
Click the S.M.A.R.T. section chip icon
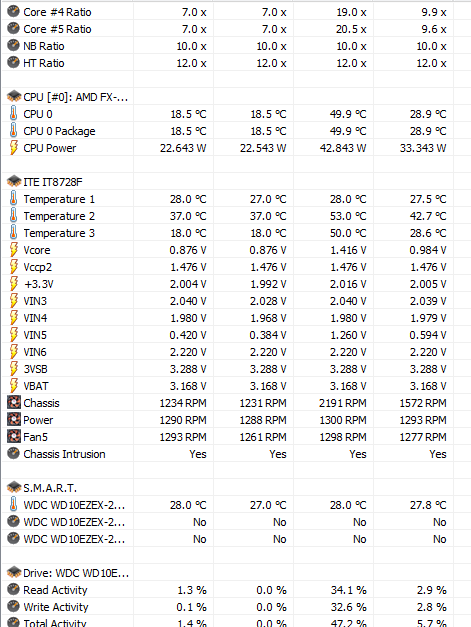14,488
